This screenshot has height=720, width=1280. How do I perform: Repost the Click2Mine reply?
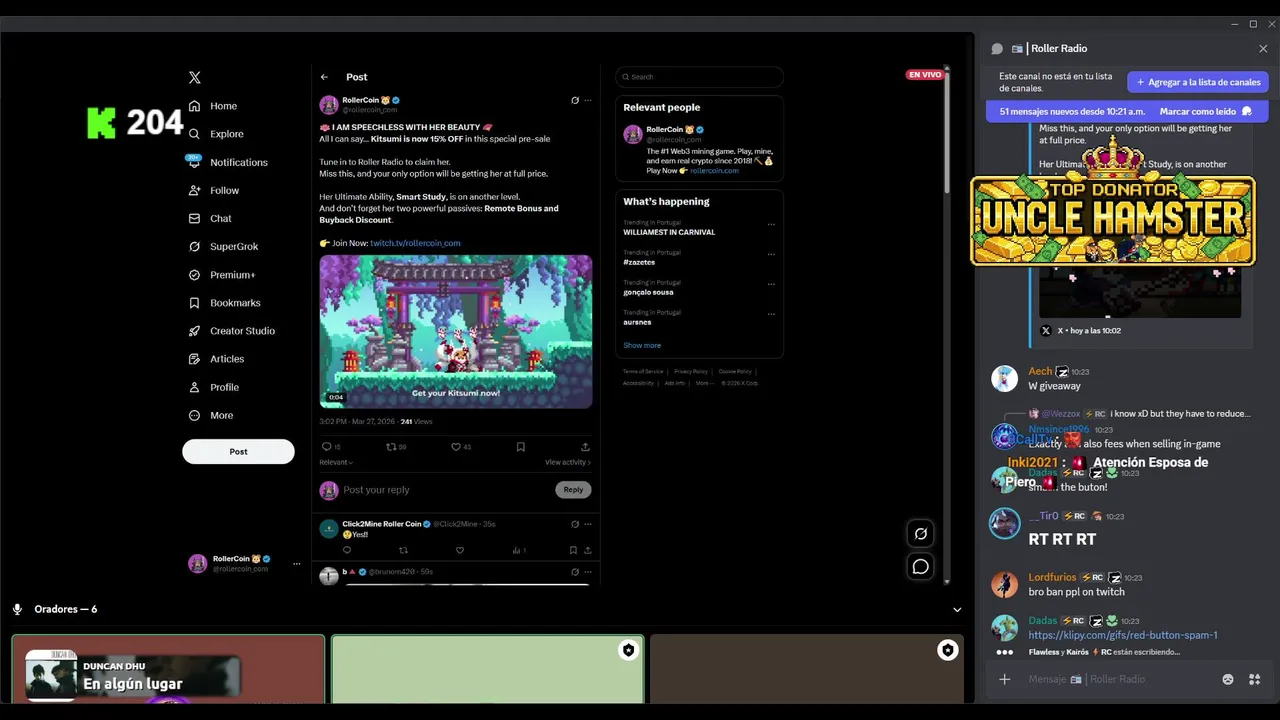(404, 550)
